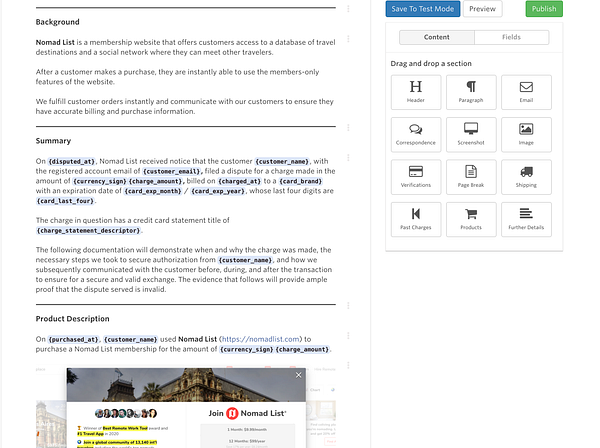Add a Past Charges section

[x=416, y=220]
